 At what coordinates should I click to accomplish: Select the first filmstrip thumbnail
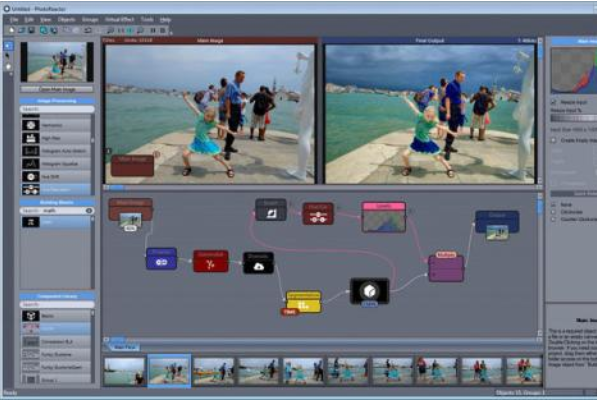point(125,371)
